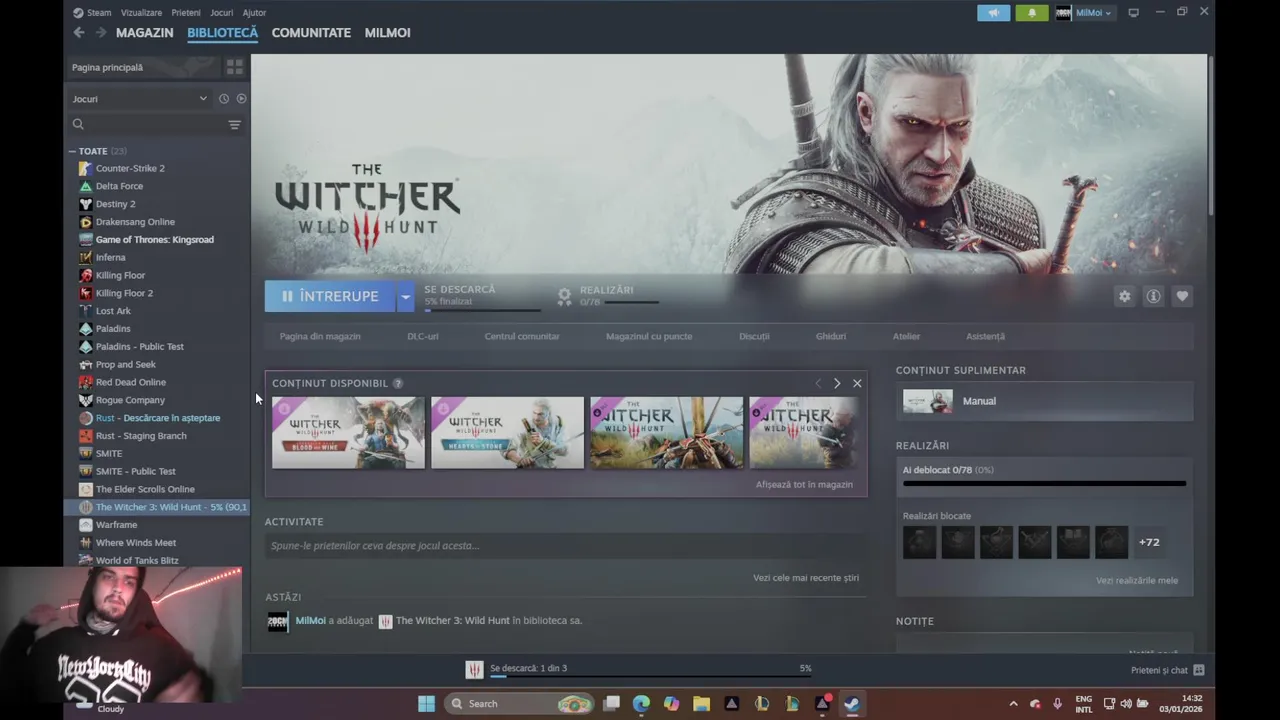1280x720 pixels.
Task: Open Friends and chat icon
Action: 1198,670
